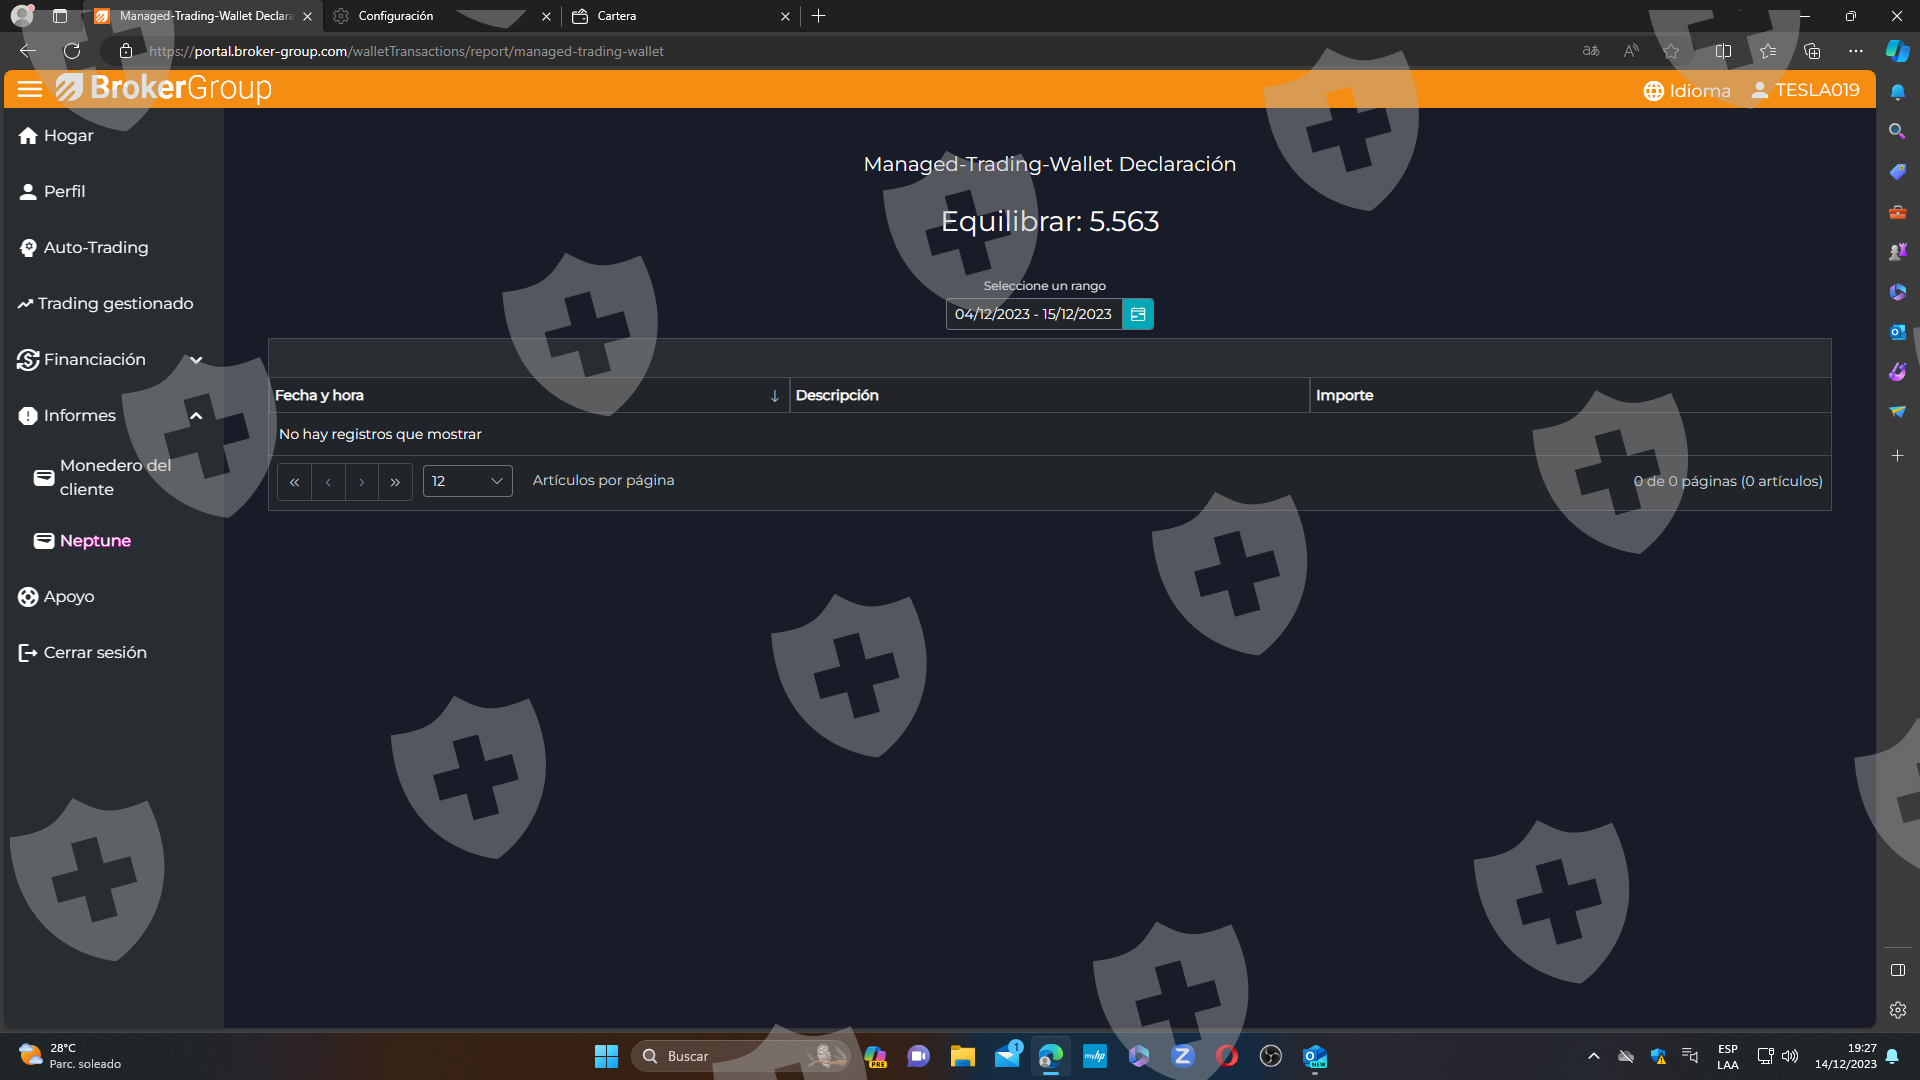Click the calendar date picker icon
The height and width of the screenshot is (1080, 1920).
pyautogui.click(x=1138, y=314)
